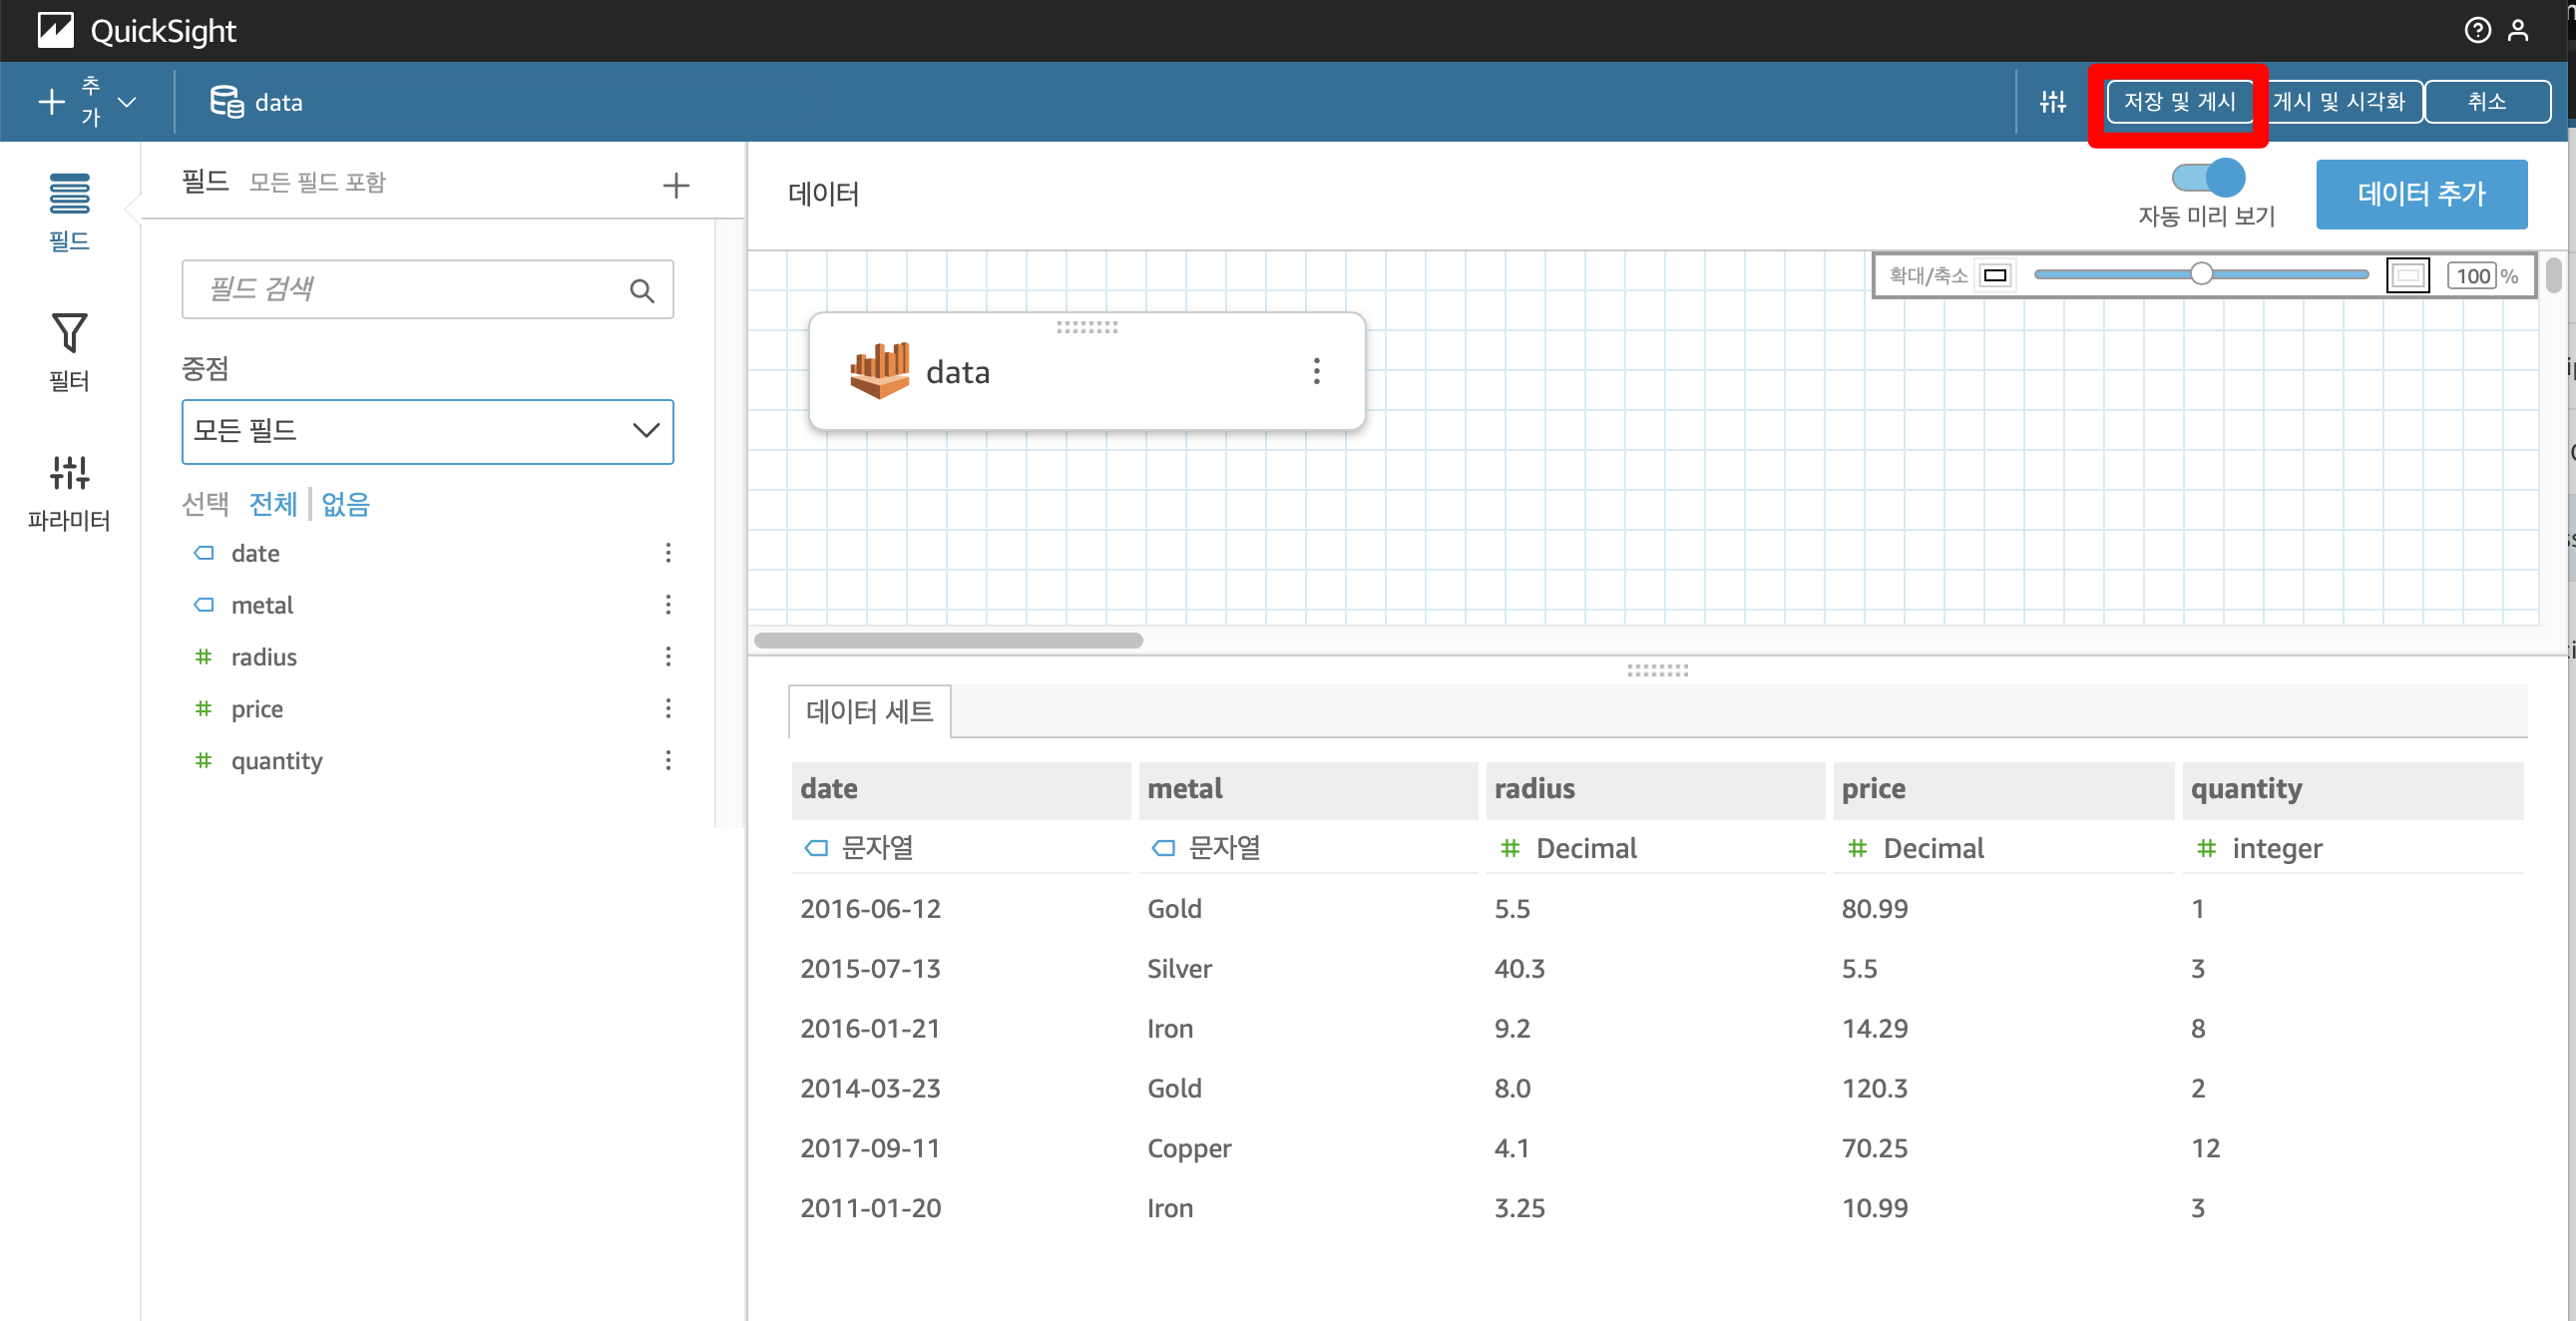Open the user account icon

[2517, 31]
